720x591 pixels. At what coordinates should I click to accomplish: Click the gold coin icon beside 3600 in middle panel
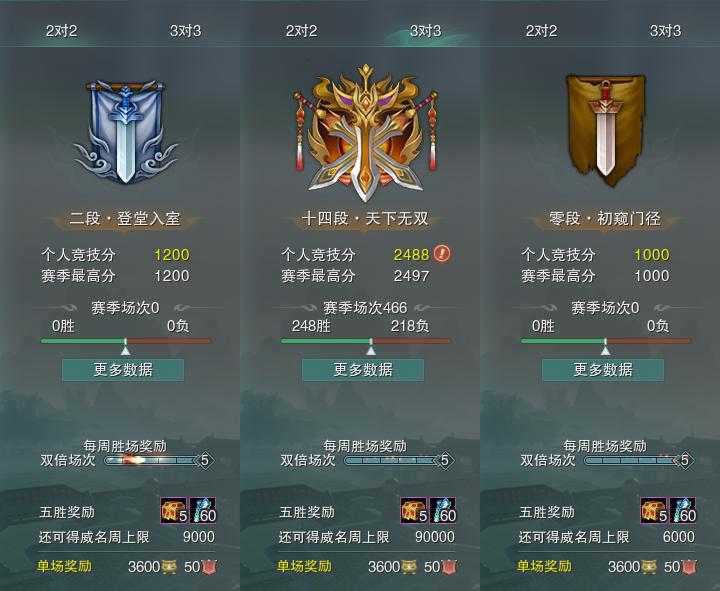click(x=409, y=567)
